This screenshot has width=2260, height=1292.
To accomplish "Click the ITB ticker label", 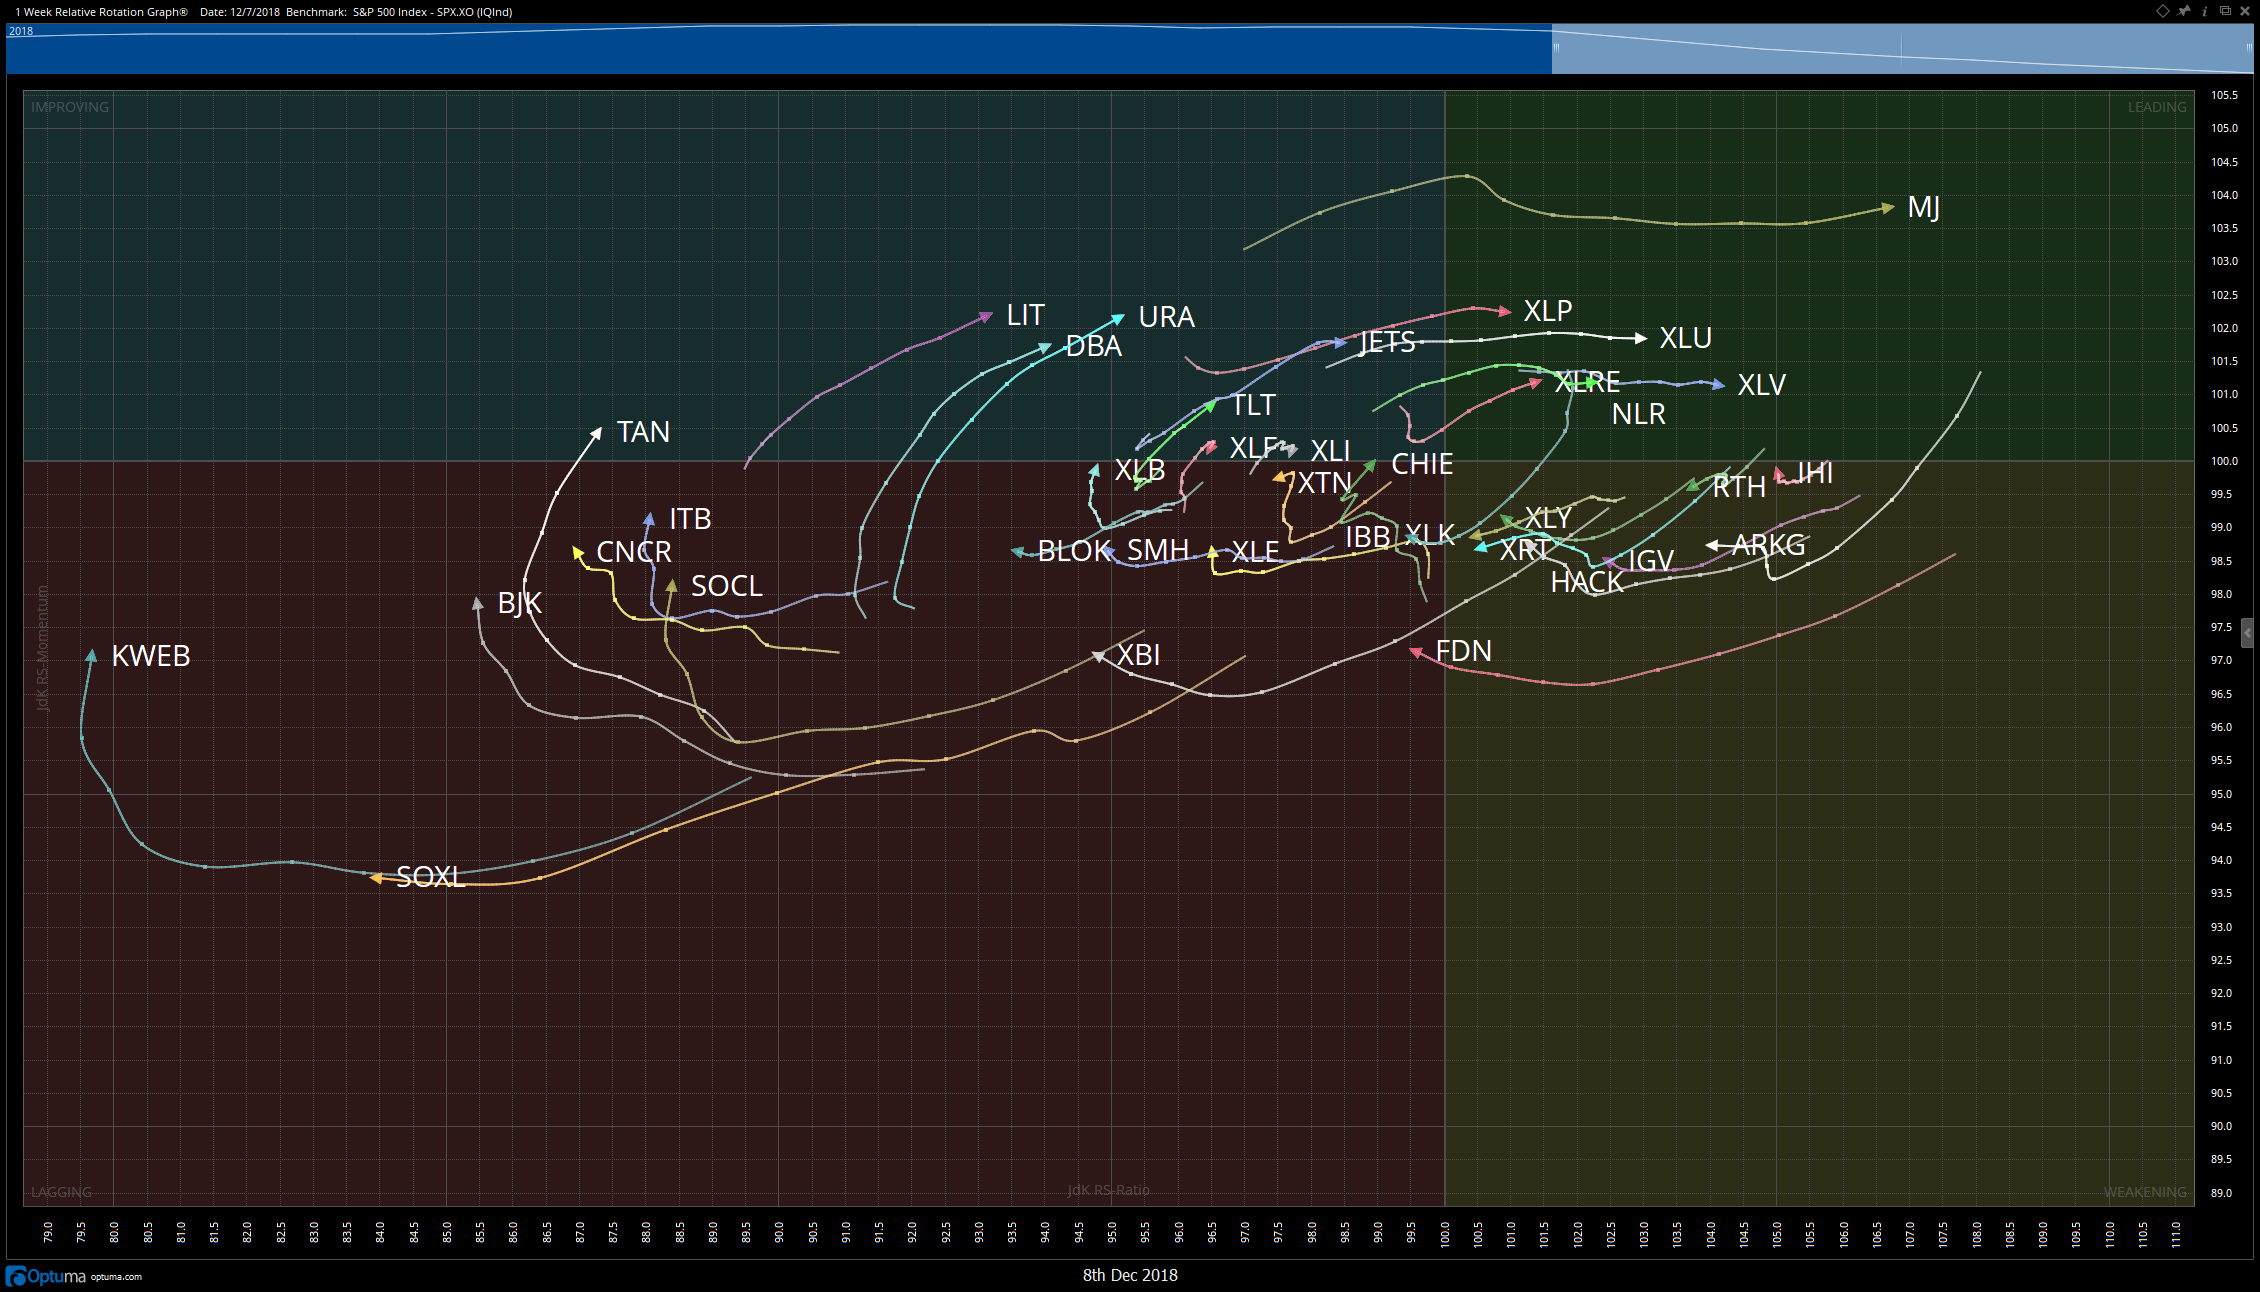I will pos(690,519).
